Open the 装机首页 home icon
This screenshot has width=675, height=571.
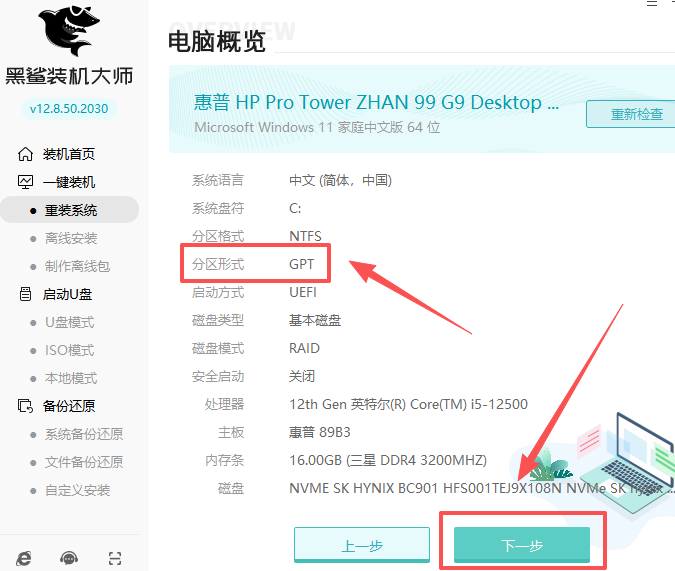pos(25,154)
